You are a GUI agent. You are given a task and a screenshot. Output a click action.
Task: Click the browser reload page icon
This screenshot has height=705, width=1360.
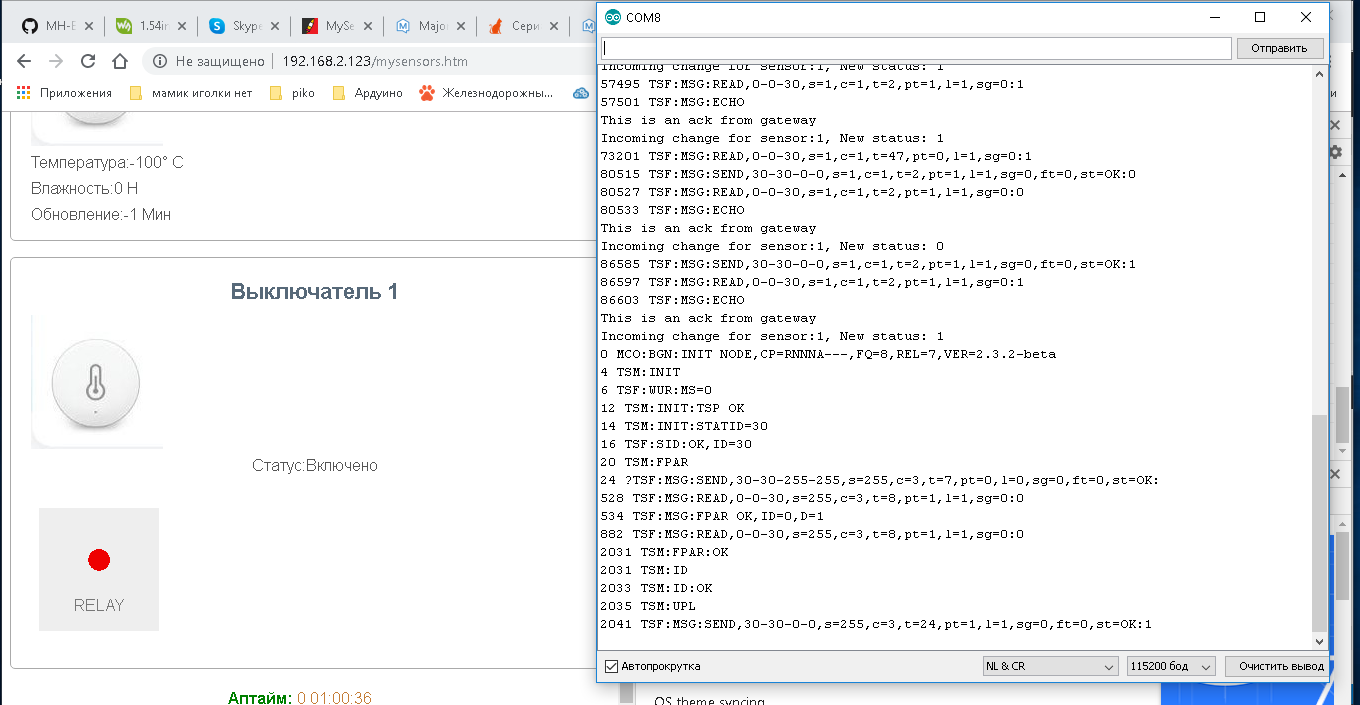pyautogui.click(x=88, y=61)
